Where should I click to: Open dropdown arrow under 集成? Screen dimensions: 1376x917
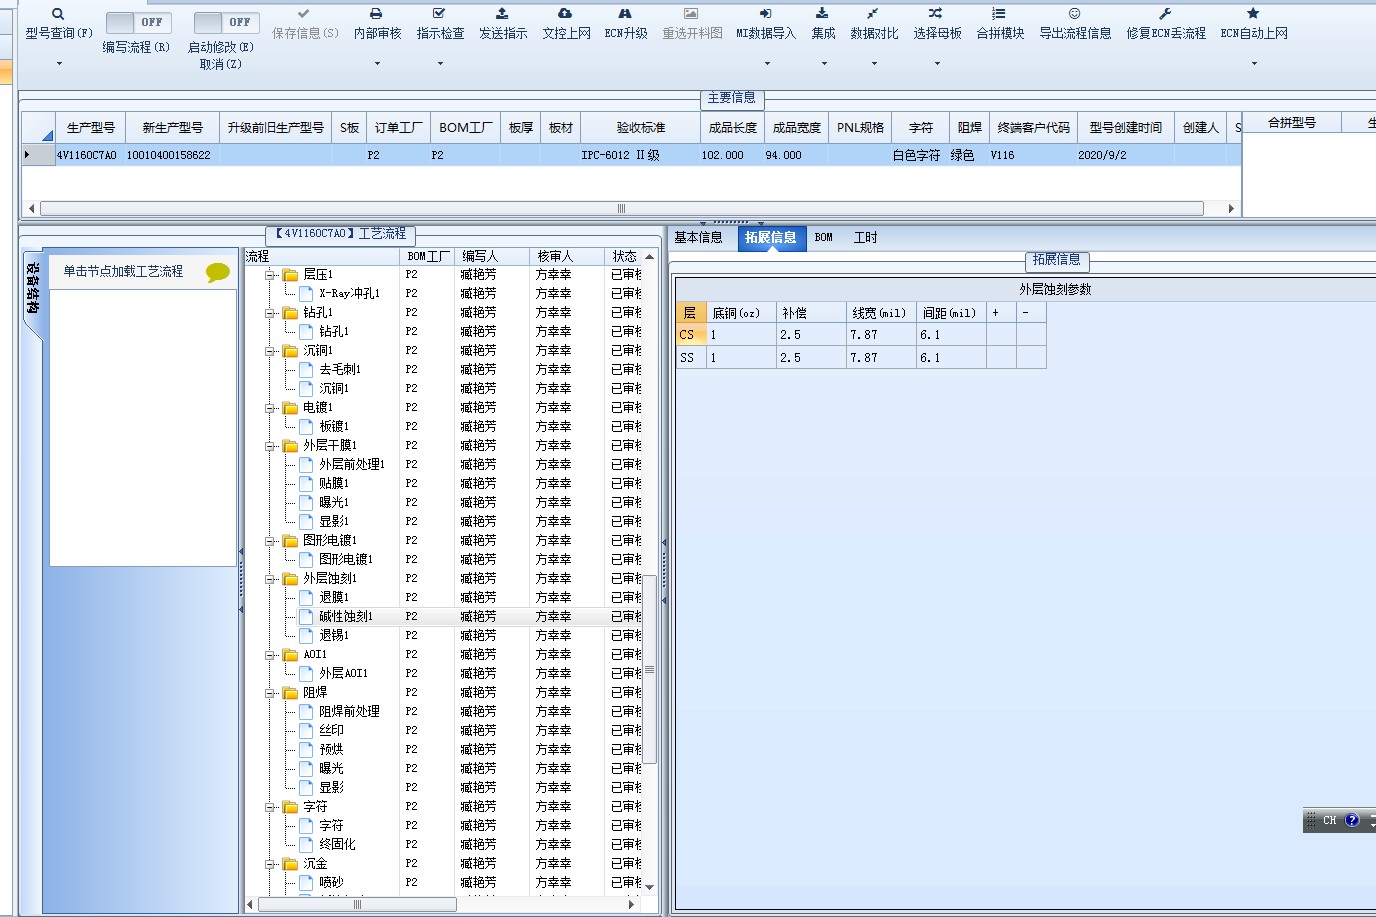(x=824, y=64)
